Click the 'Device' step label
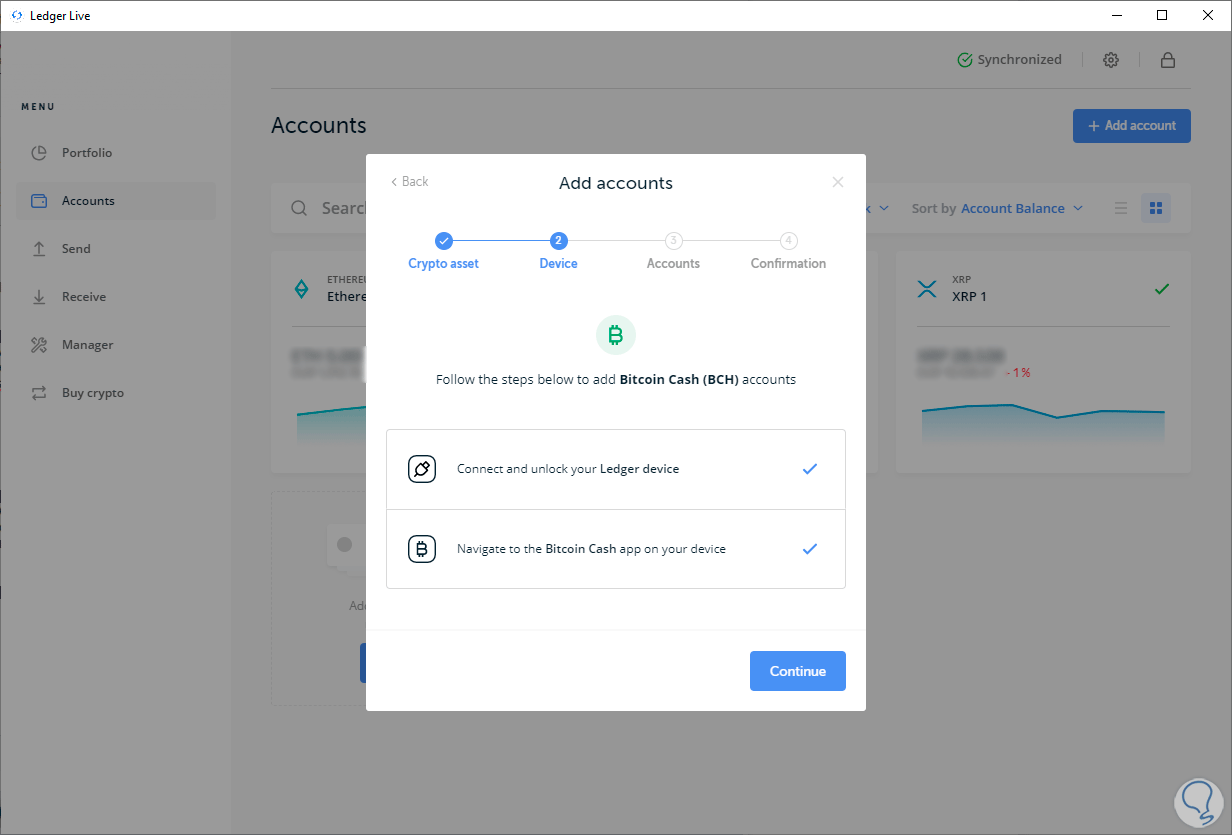The height and width of the screenshot is (835, 1232). coord(559,263)
